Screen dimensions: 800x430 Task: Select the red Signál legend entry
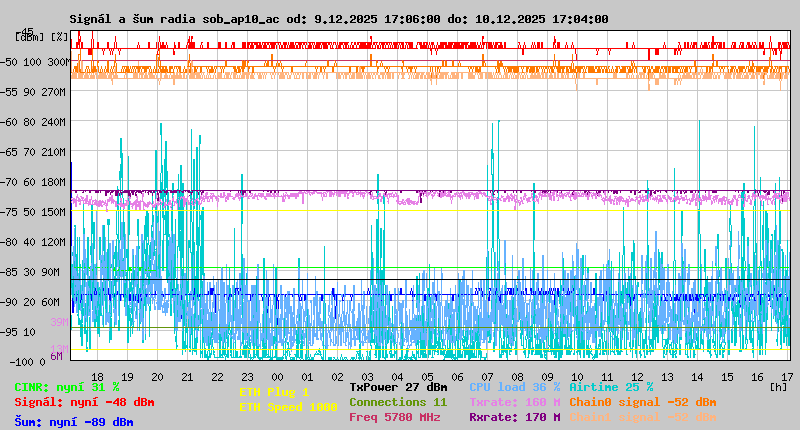click(84, 402)
